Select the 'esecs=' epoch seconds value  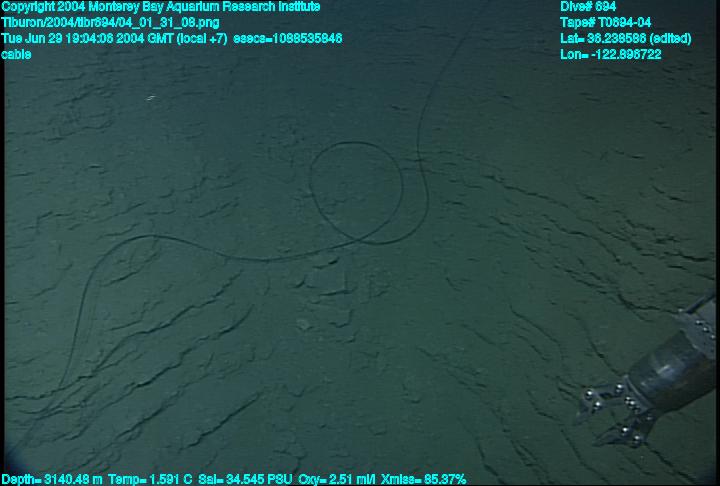click(287, 38)
